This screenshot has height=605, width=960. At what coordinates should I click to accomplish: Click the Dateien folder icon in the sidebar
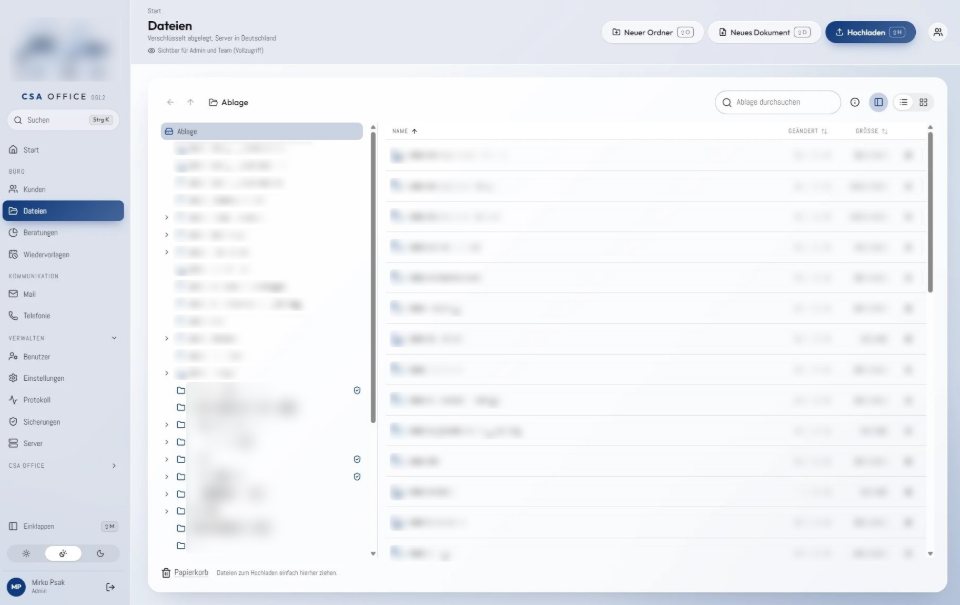click(x=13, y=211)
